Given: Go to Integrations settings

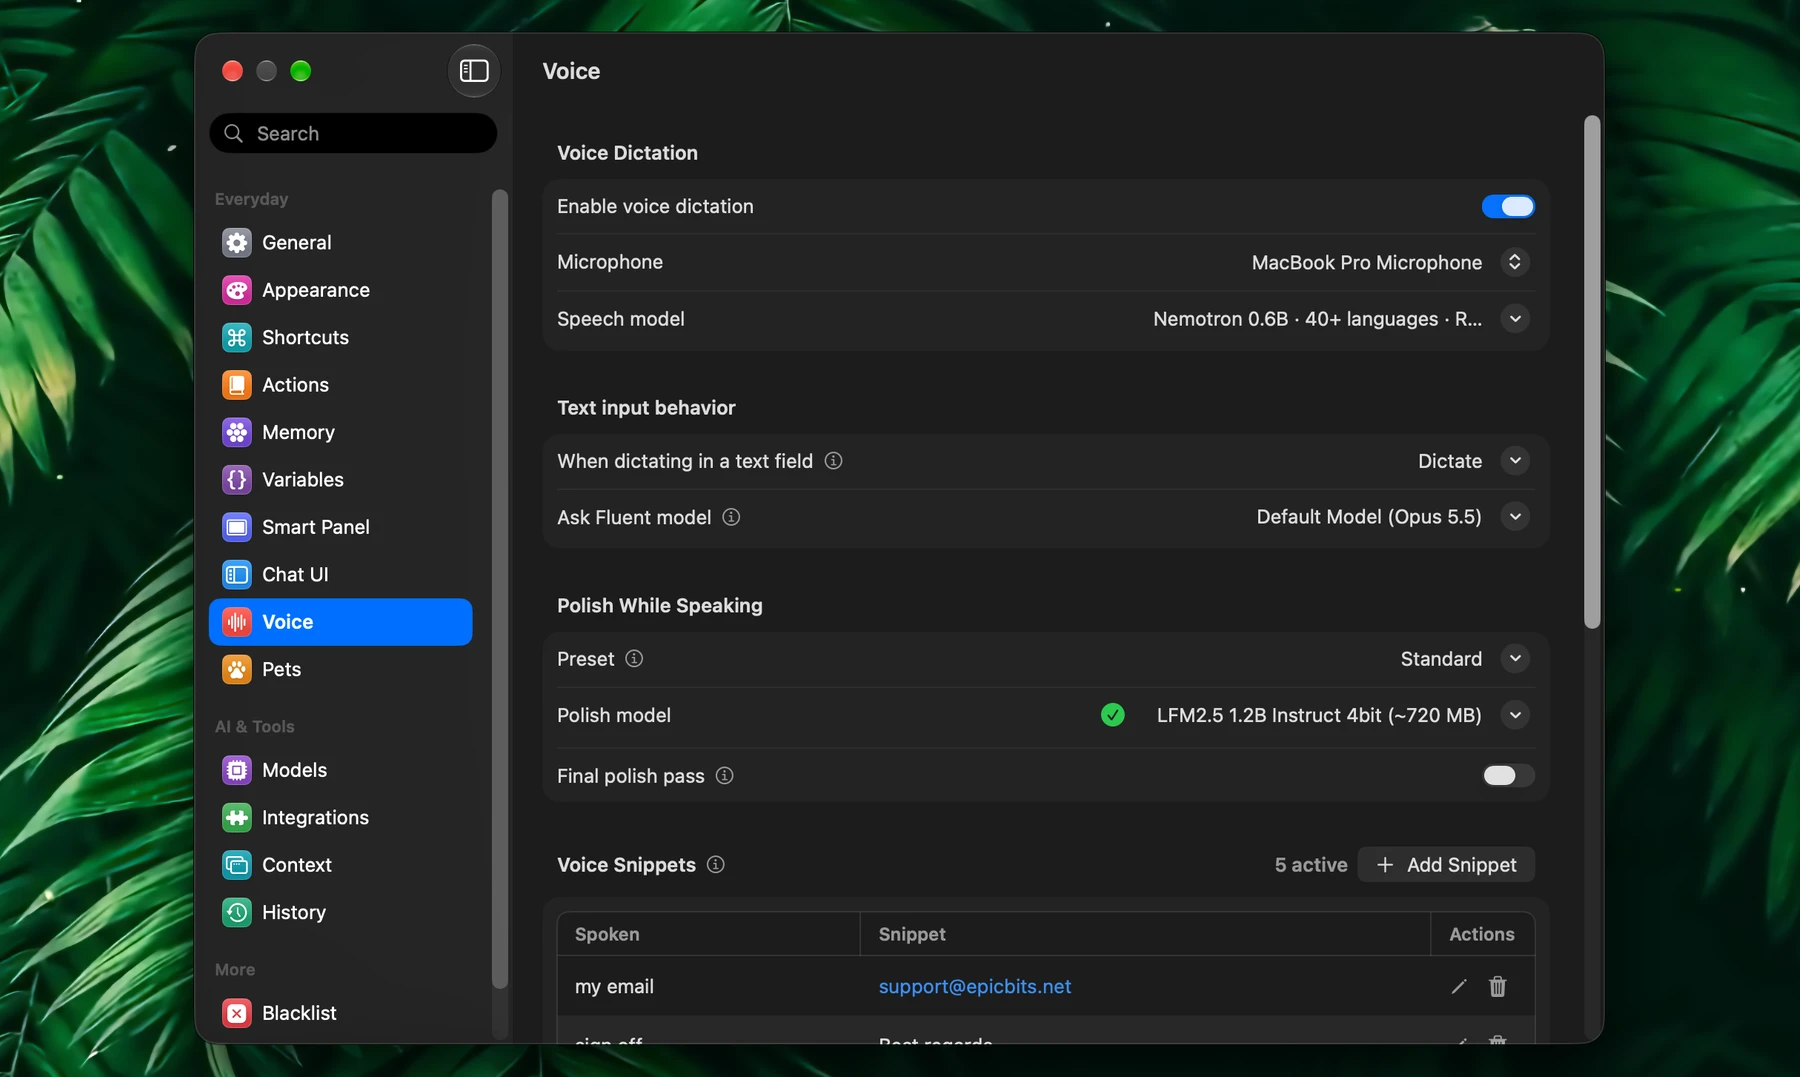Looking at the screenshot, I should click(340, 817).
